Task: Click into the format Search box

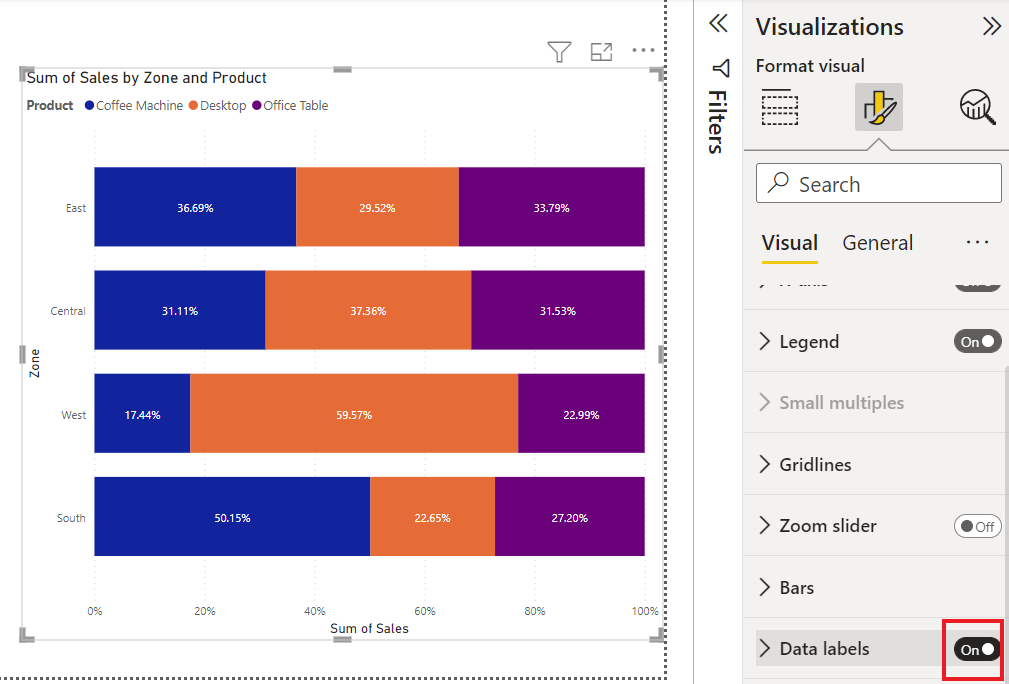Action: pos(878,183)
